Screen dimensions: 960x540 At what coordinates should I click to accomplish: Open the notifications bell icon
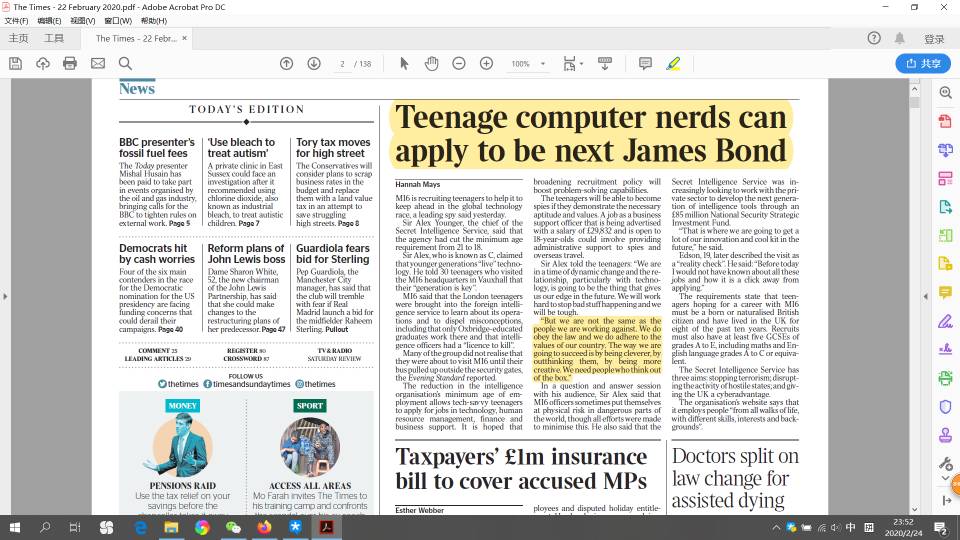[x=899, y=38]
